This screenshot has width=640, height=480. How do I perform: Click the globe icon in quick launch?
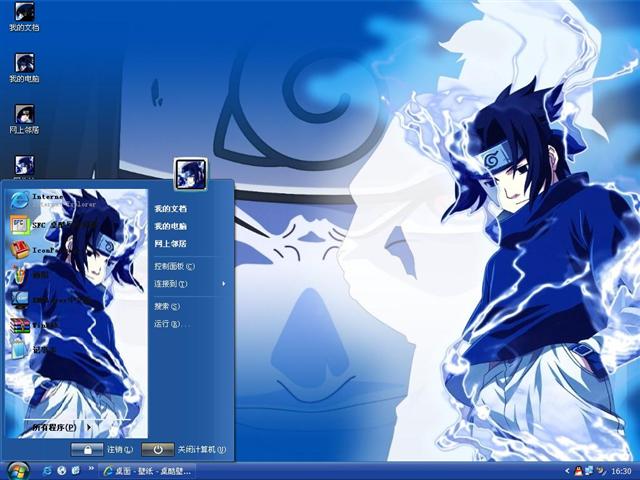[62, 471]
